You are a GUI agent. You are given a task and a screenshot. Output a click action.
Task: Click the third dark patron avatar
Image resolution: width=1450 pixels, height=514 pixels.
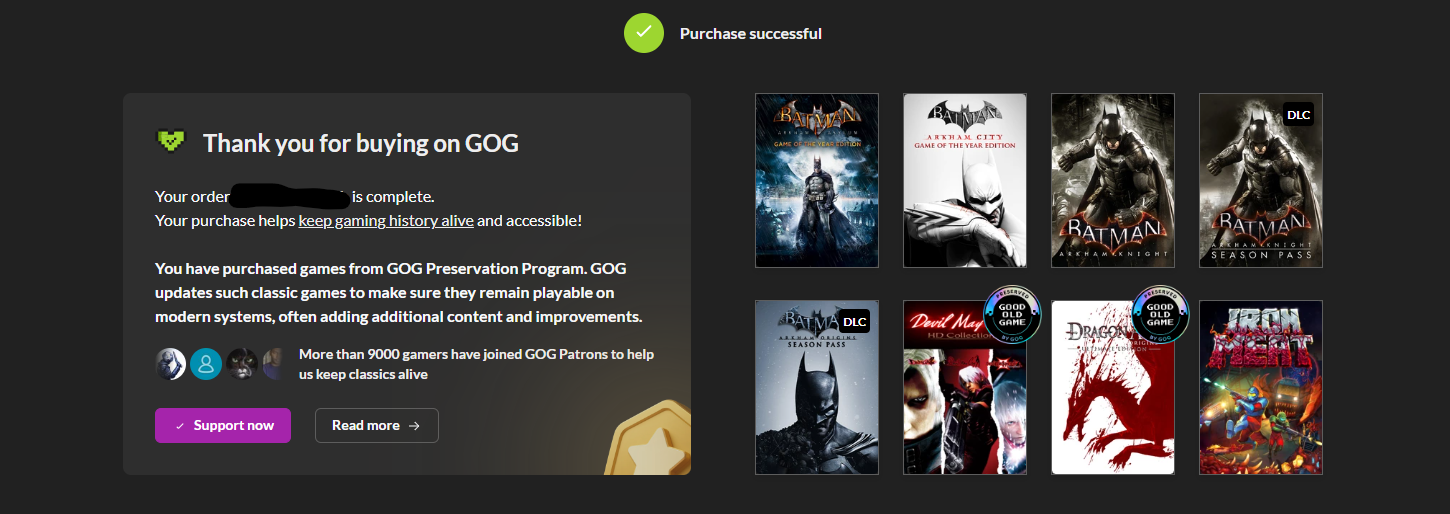[241, 364]
